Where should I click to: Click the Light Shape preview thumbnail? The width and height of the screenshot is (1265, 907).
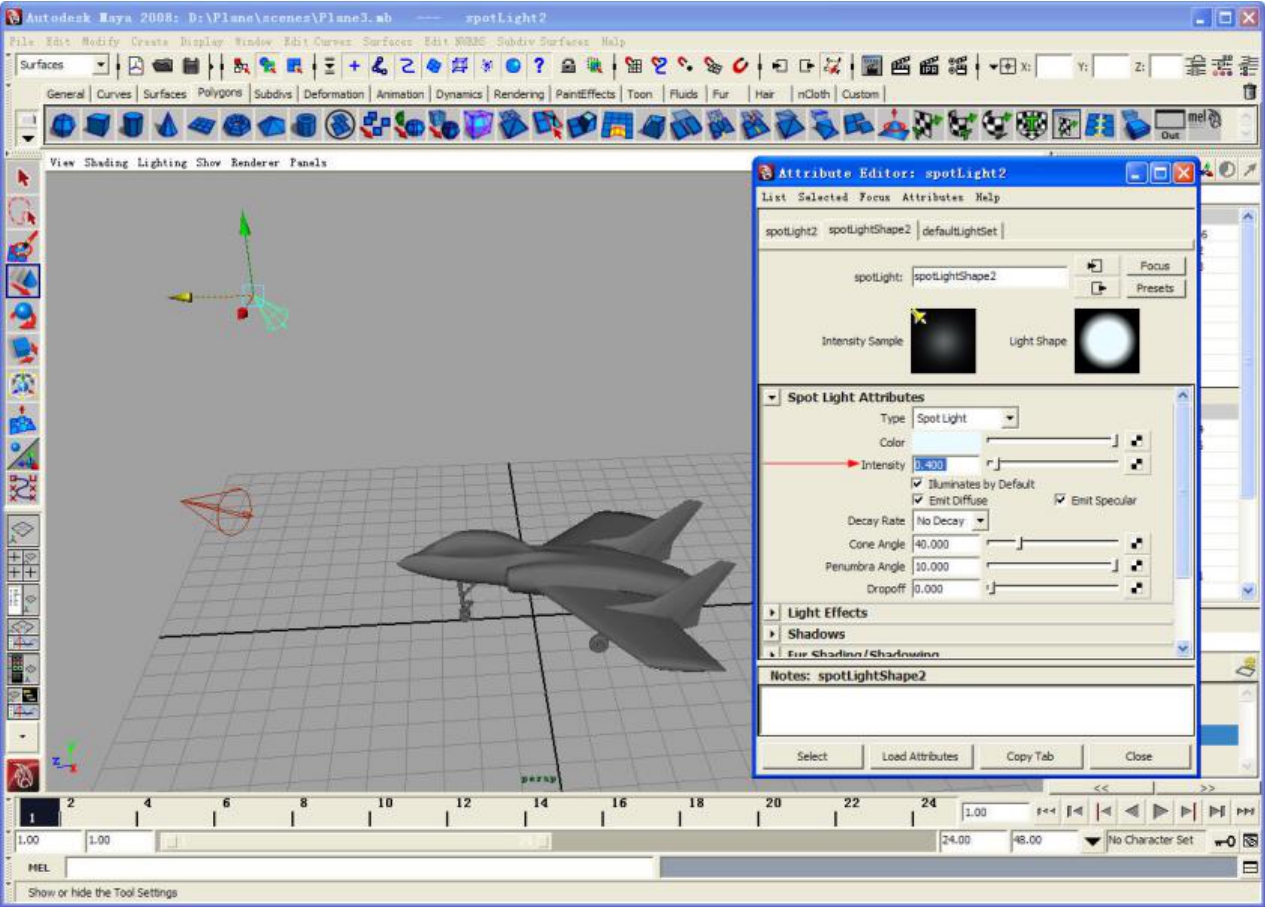click(1107, 341)
